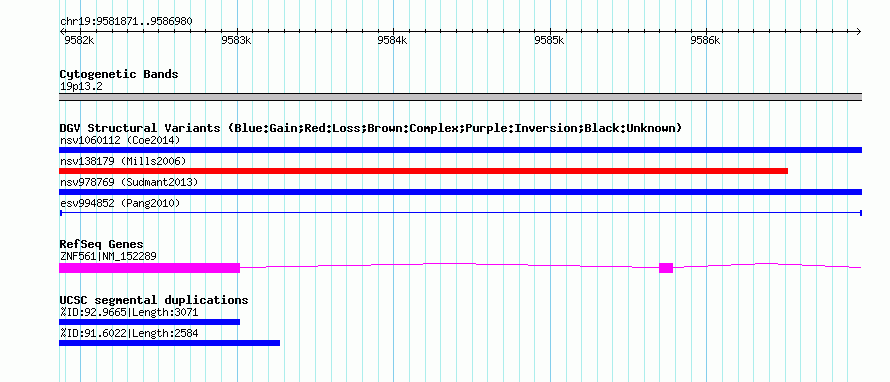
Task: Click the nsv1060112 (Coe2014) blue gain bar
Action: (460, 150)
